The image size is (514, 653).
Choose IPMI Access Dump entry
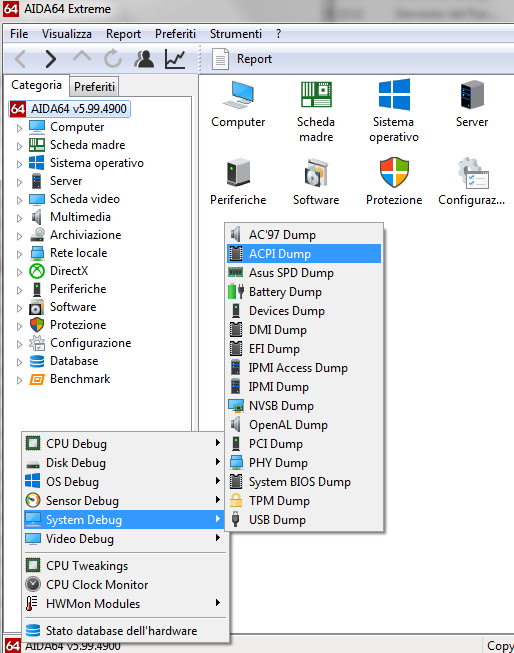304,368
